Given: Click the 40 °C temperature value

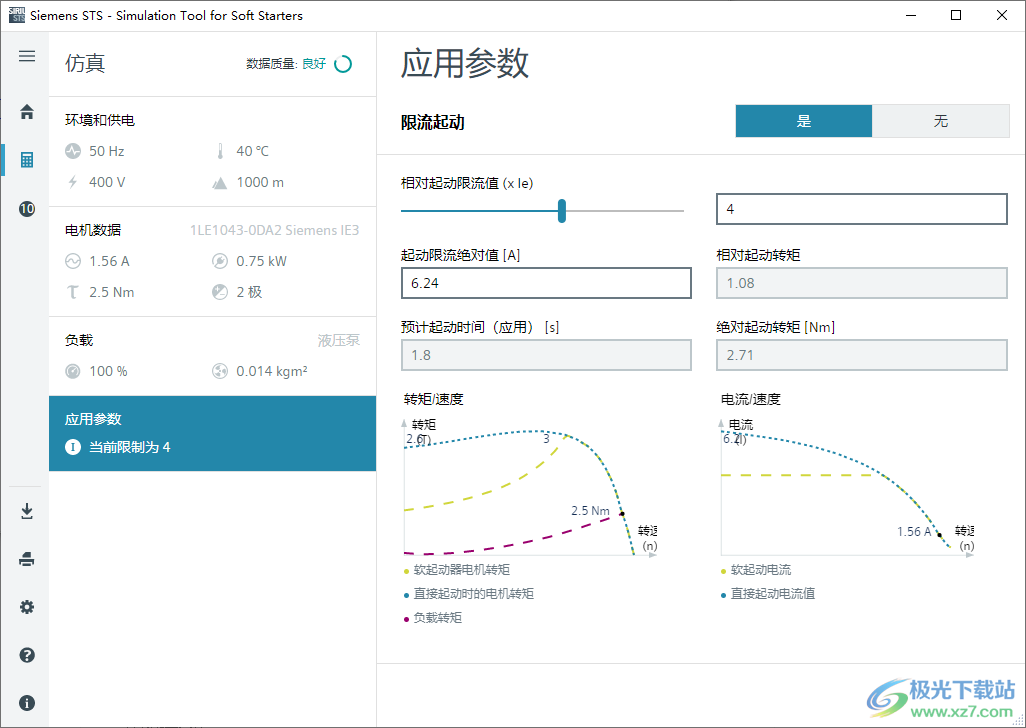Looking at the screenshot, I should (x=253, y=151).
